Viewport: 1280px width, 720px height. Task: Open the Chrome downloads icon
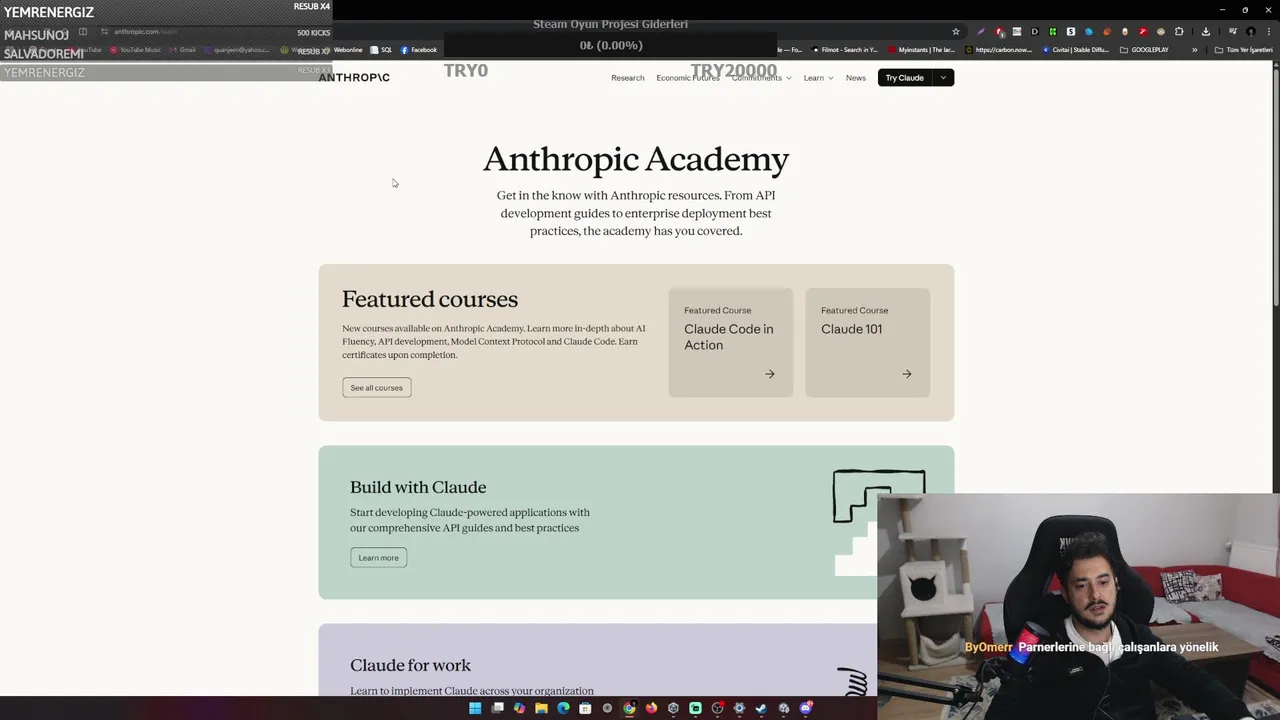click(x=1206, y=31)
